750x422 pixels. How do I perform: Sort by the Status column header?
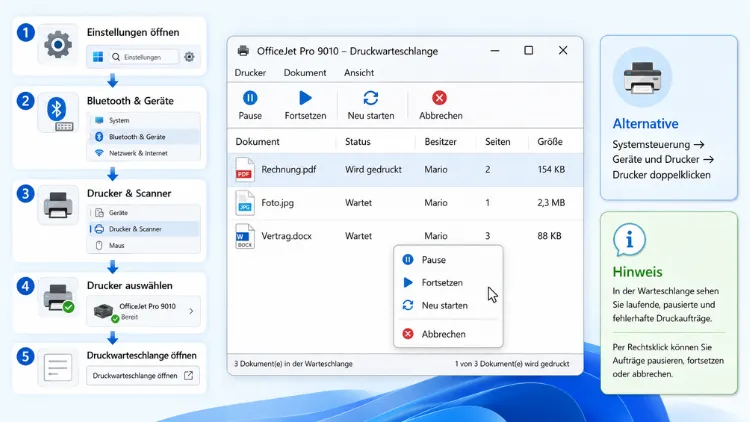pos(358,142)
